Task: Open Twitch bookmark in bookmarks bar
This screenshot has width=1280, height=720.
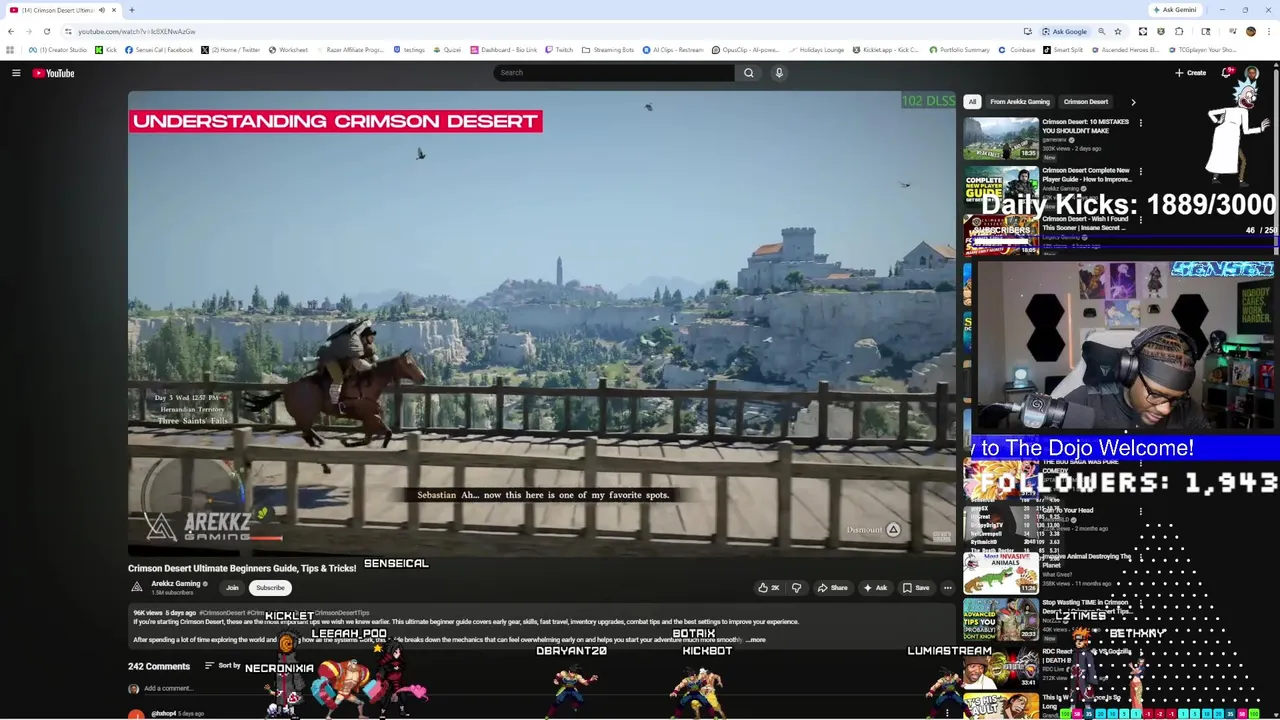Action: [558, 50]
